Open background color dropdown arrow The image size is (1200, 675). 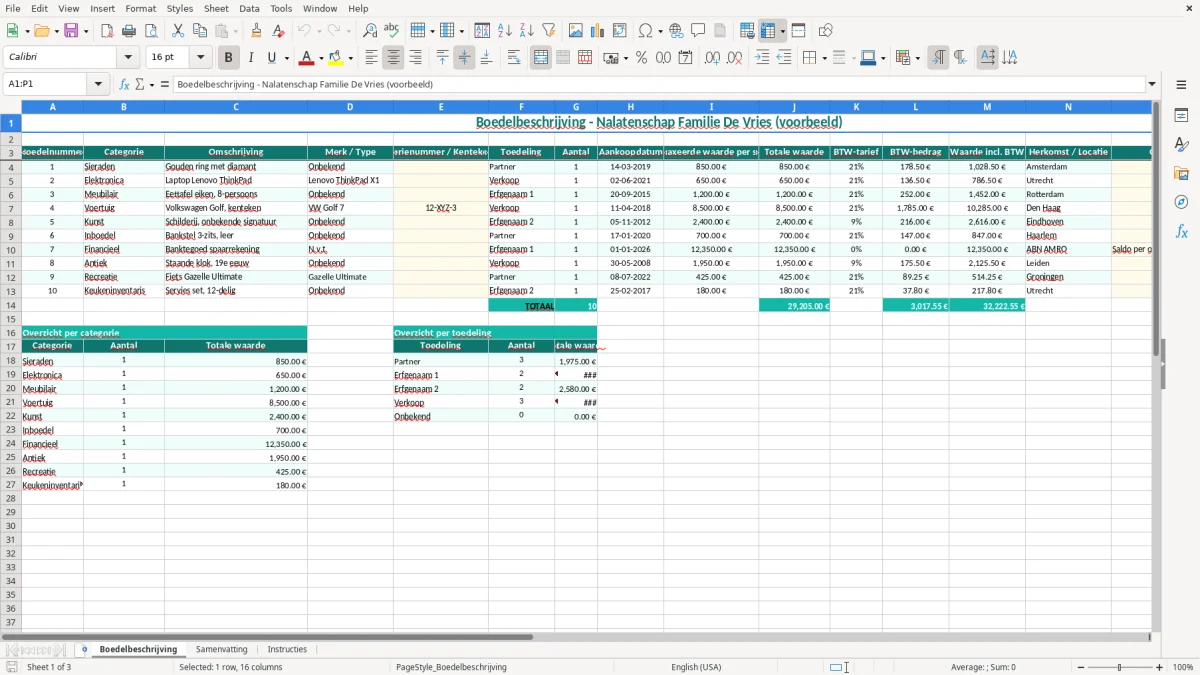pyautogui.click(x=351, y=58)
